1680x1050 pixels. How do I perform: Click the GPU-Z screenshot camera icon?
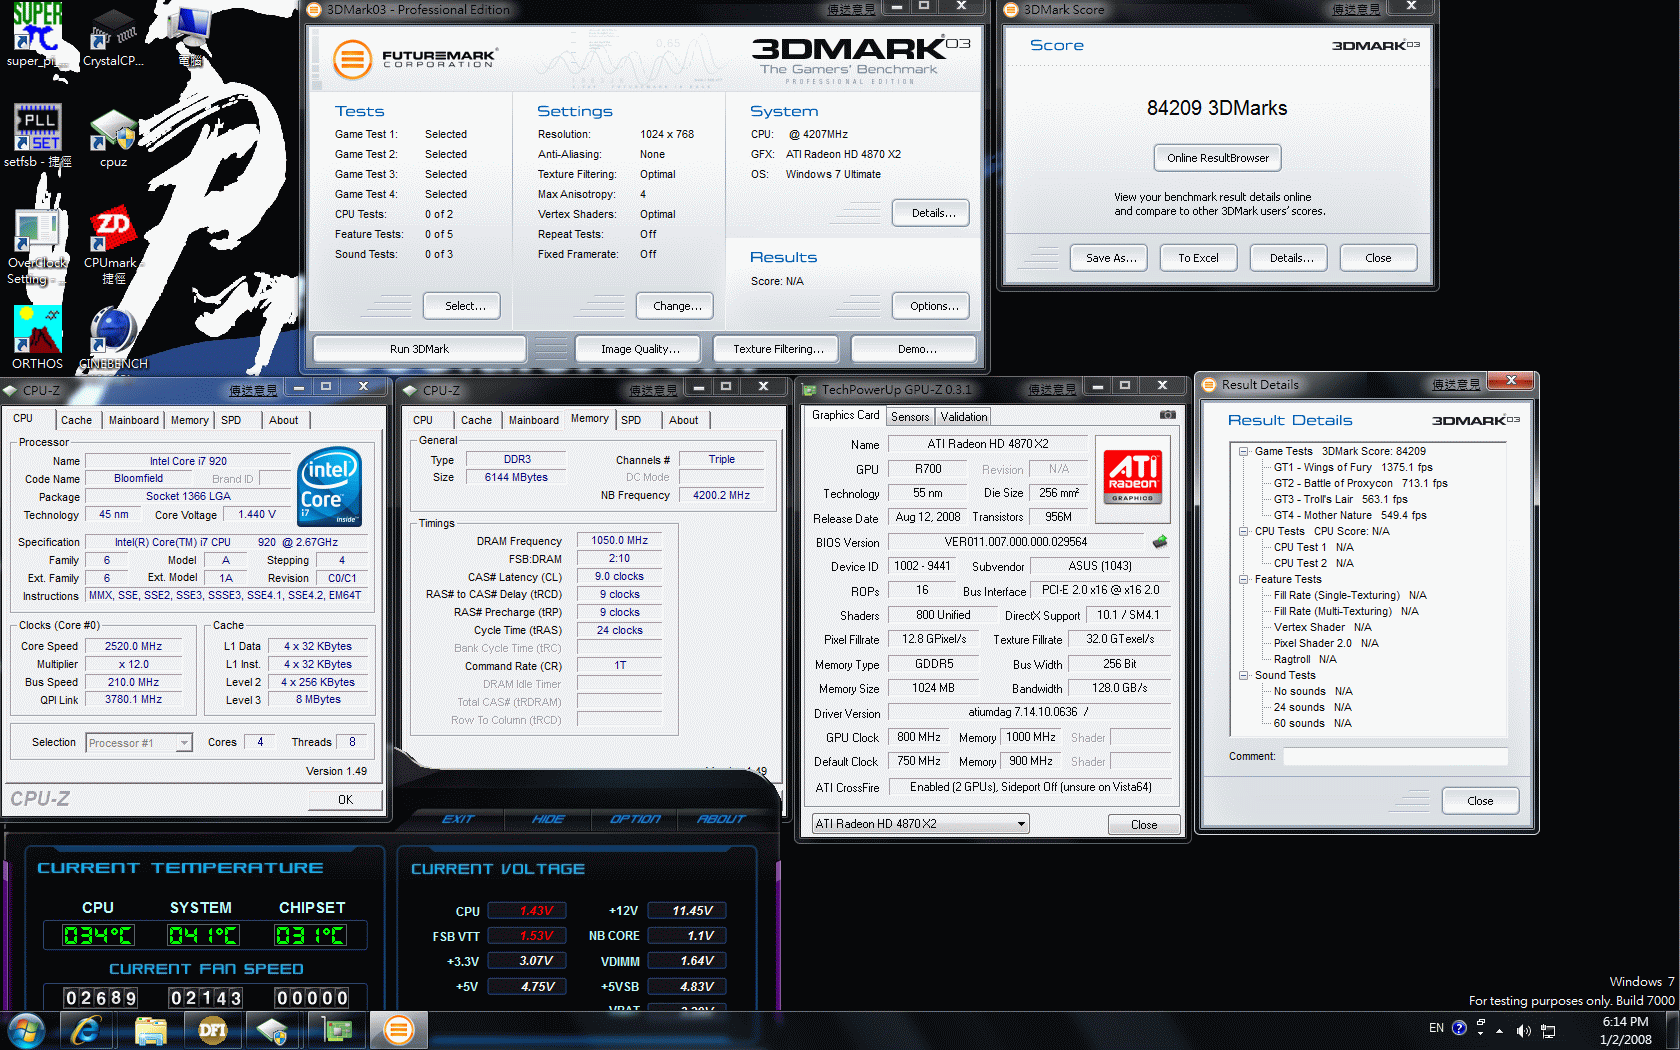[1167, 414]
